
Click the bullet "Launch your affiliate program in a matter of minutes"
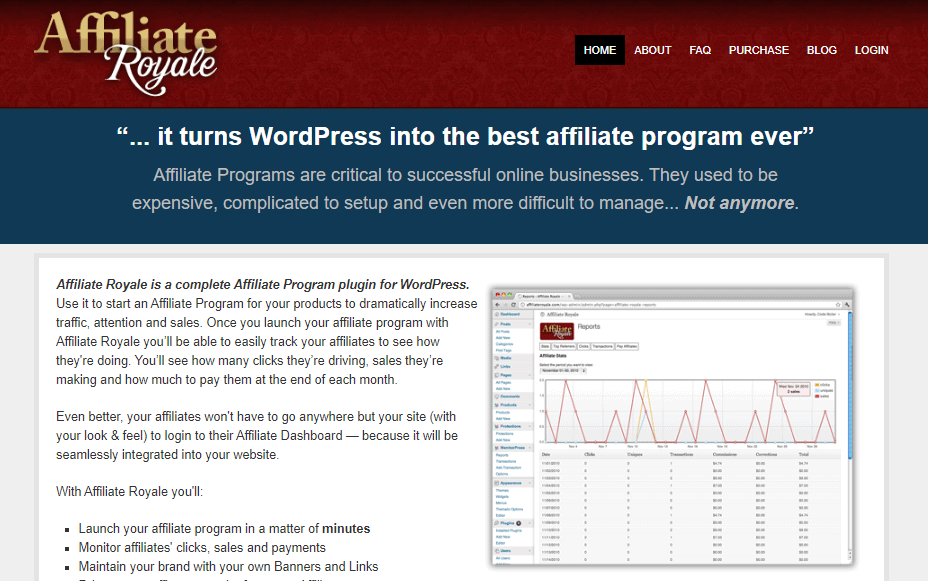pos(224,528)
